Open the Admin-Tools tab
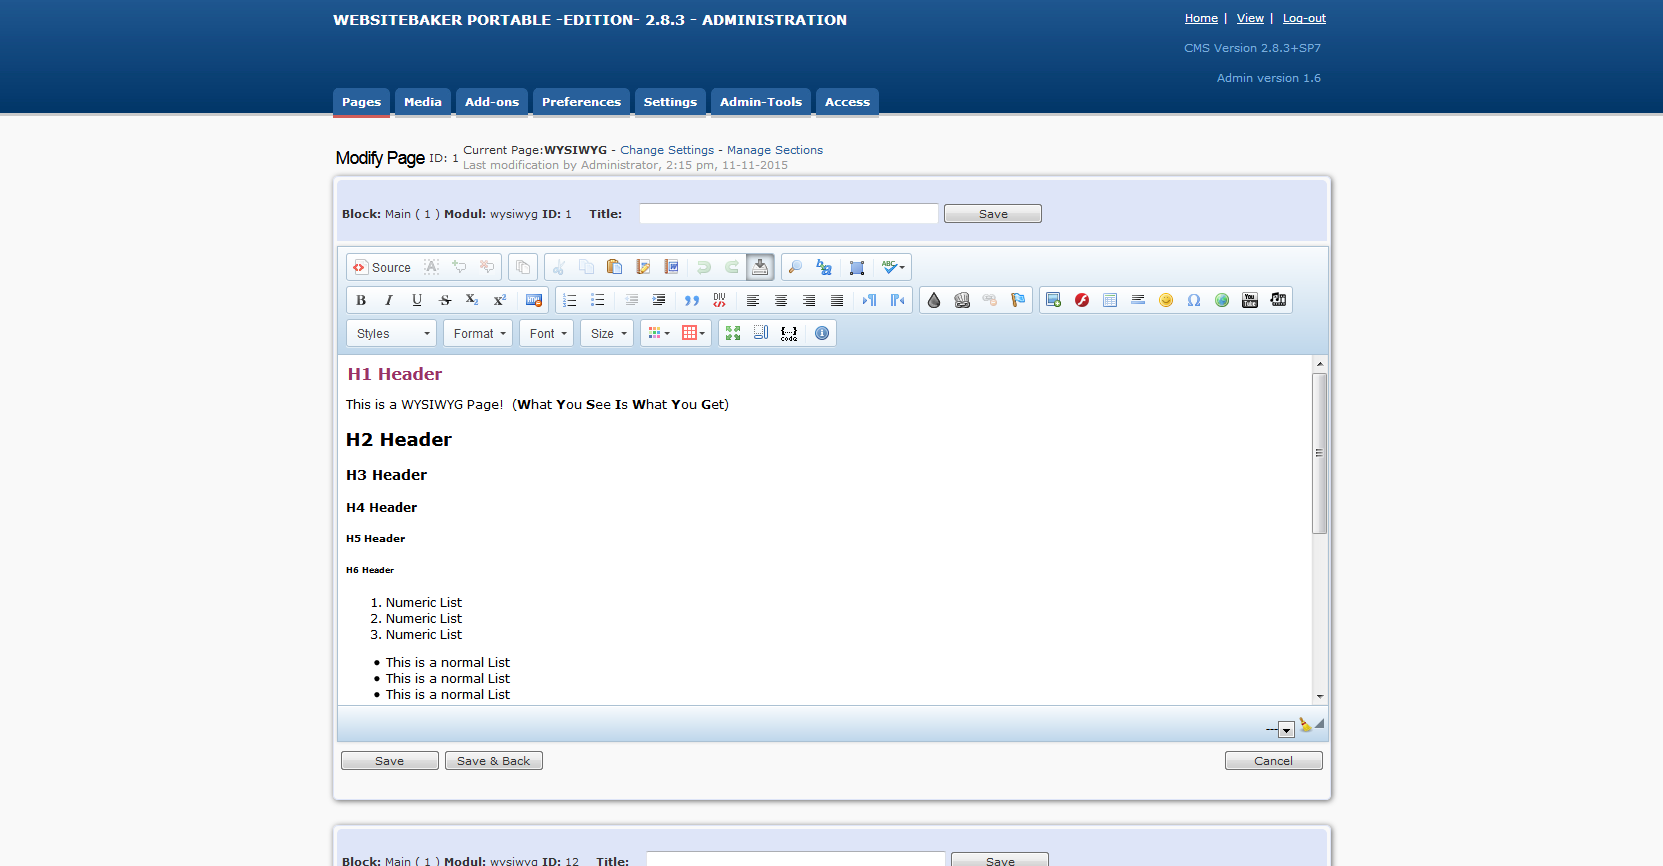The width and height of the screenshot is (1663, 866). [x=761, y=102]
